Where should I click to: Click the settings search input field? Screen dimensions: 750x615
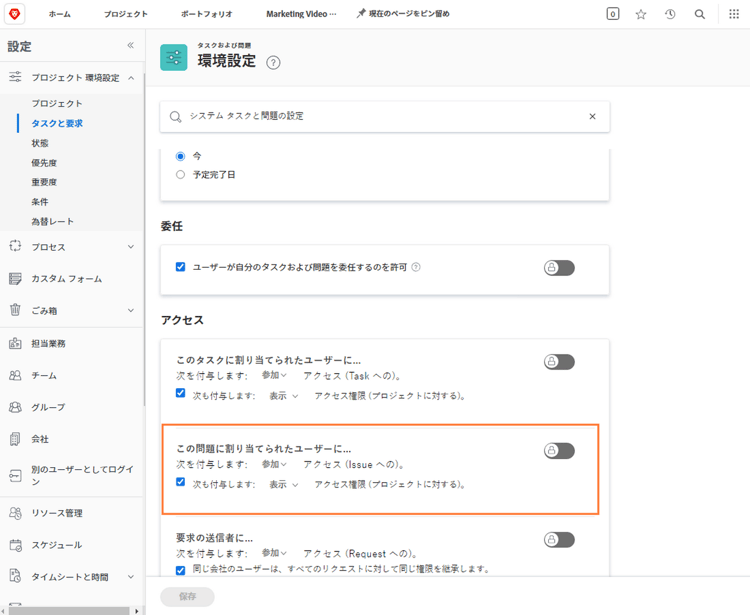click(x=385, y=116)
